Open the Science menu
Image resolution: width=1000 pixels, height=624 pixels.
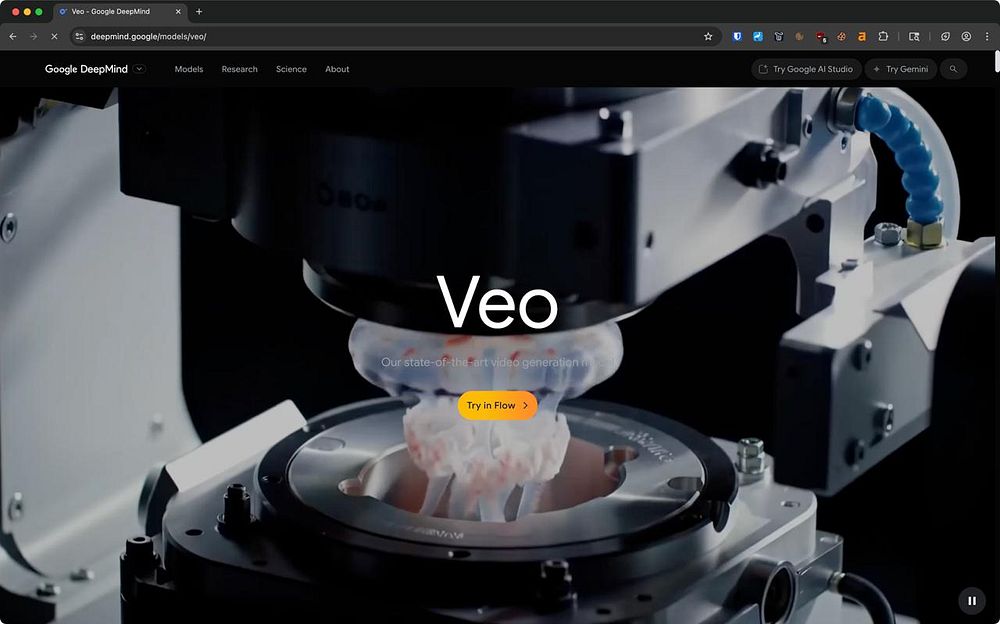(291, 69)
